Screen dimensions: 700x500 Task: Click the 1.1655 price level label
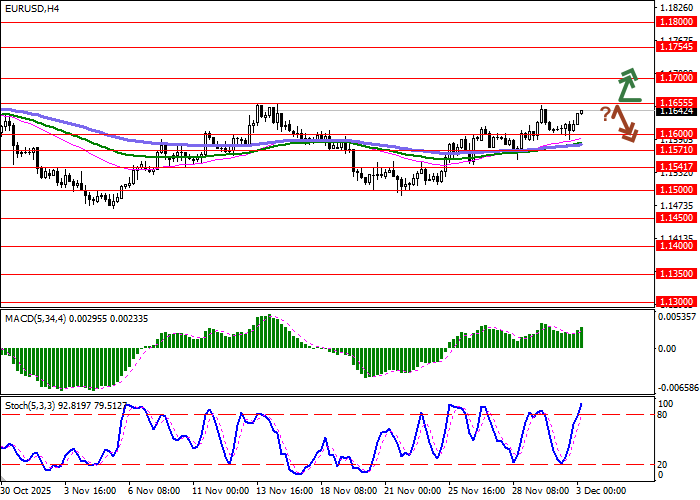[675, 102]
